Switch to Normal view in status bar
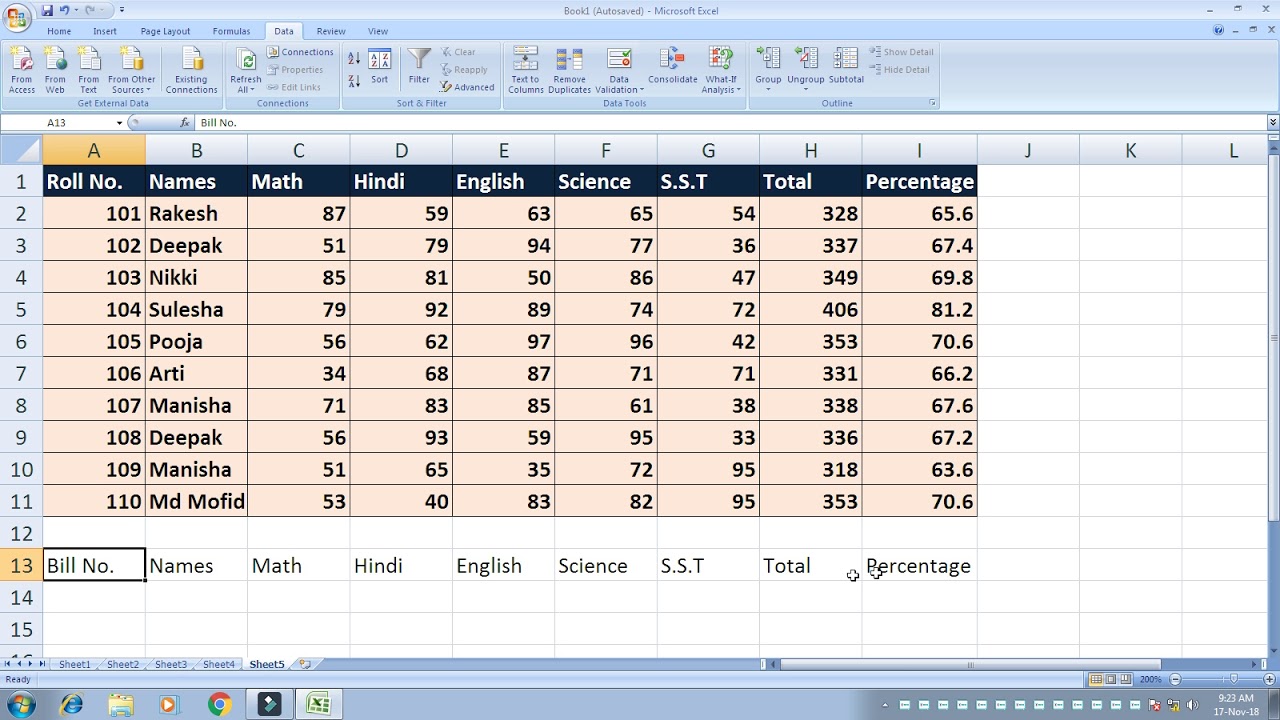This screenshot has width=1280, height=720. click(1096, 680)
